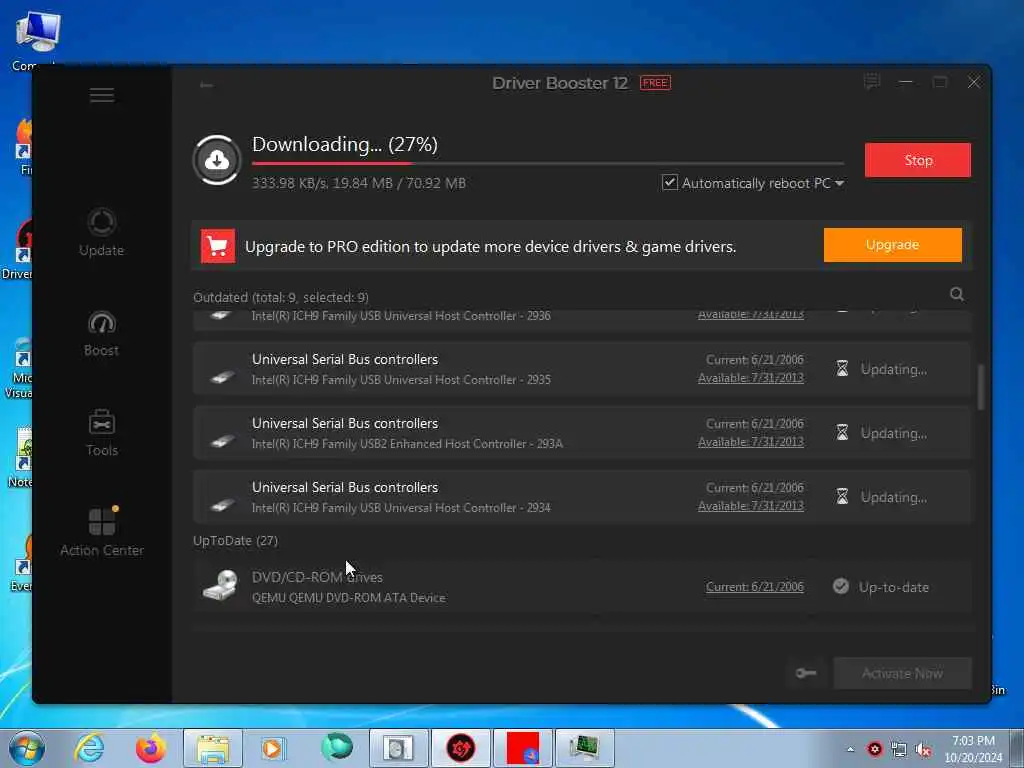Click USB icon for Host Controller 2935
This screenshot has height=768, width=1024.
pos(222,376)
